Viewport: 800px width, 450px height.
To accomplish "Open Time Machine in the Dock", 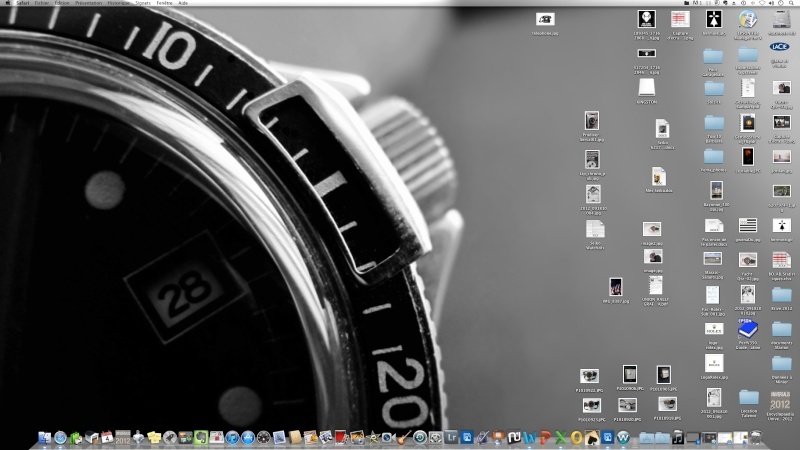I will pyautogui.click(x=420, y=437).
